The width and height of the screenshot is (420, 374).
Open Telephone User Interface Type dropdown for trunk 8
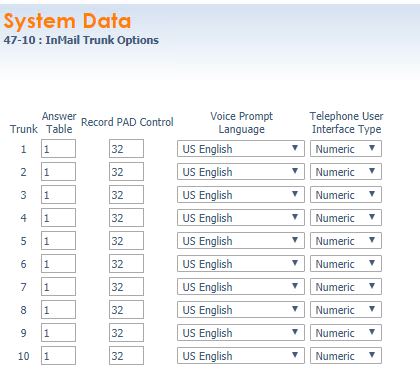click(346, 310)
